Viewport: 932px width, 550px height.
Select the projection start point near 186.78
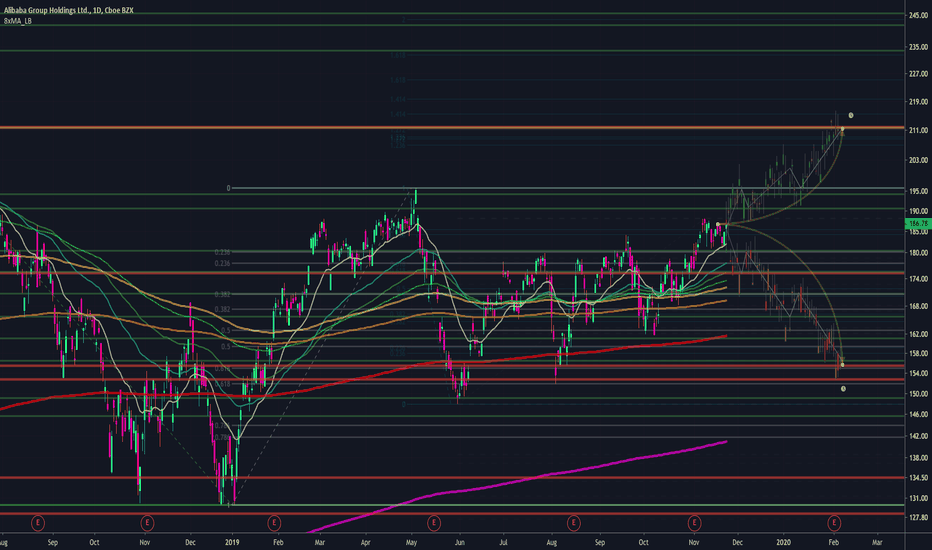pyautogui.click(x=718, y=224)
